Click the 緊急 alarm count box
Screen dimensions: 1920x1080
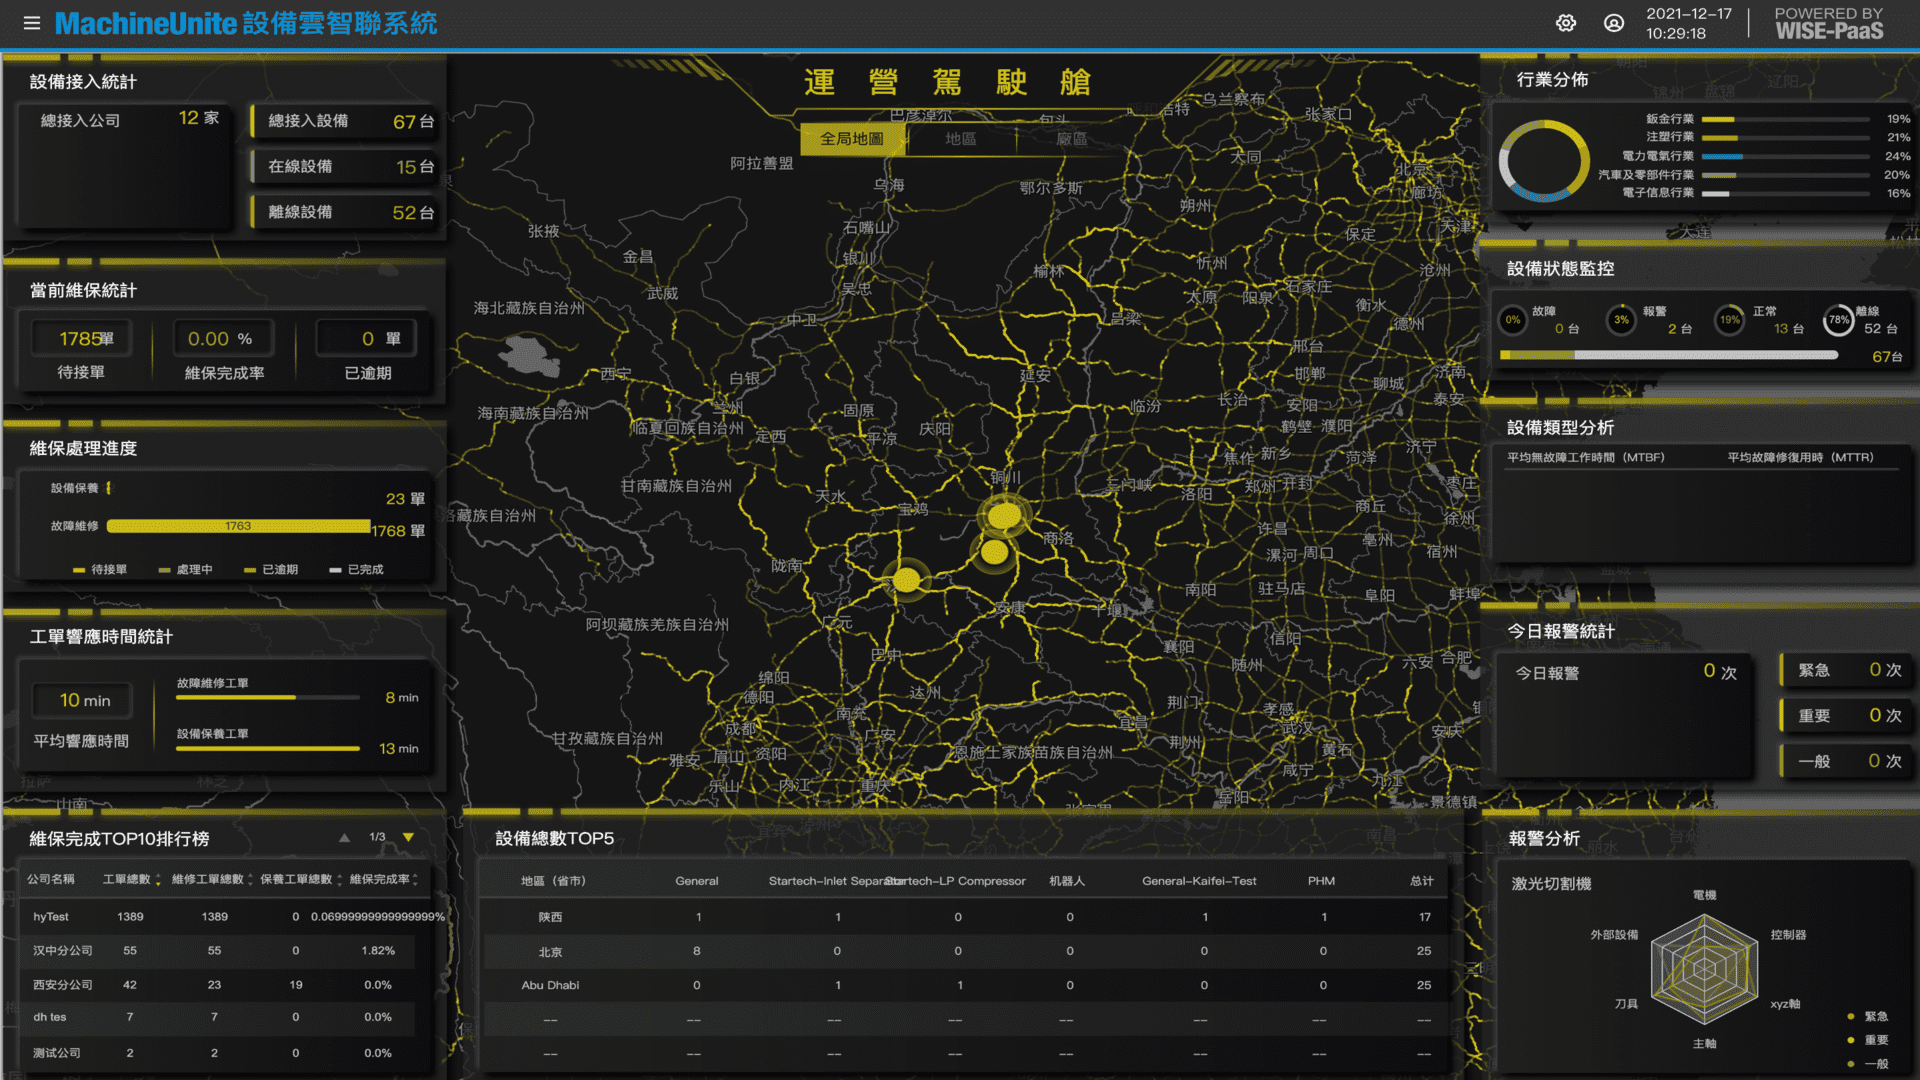(x=1847, y=670)
